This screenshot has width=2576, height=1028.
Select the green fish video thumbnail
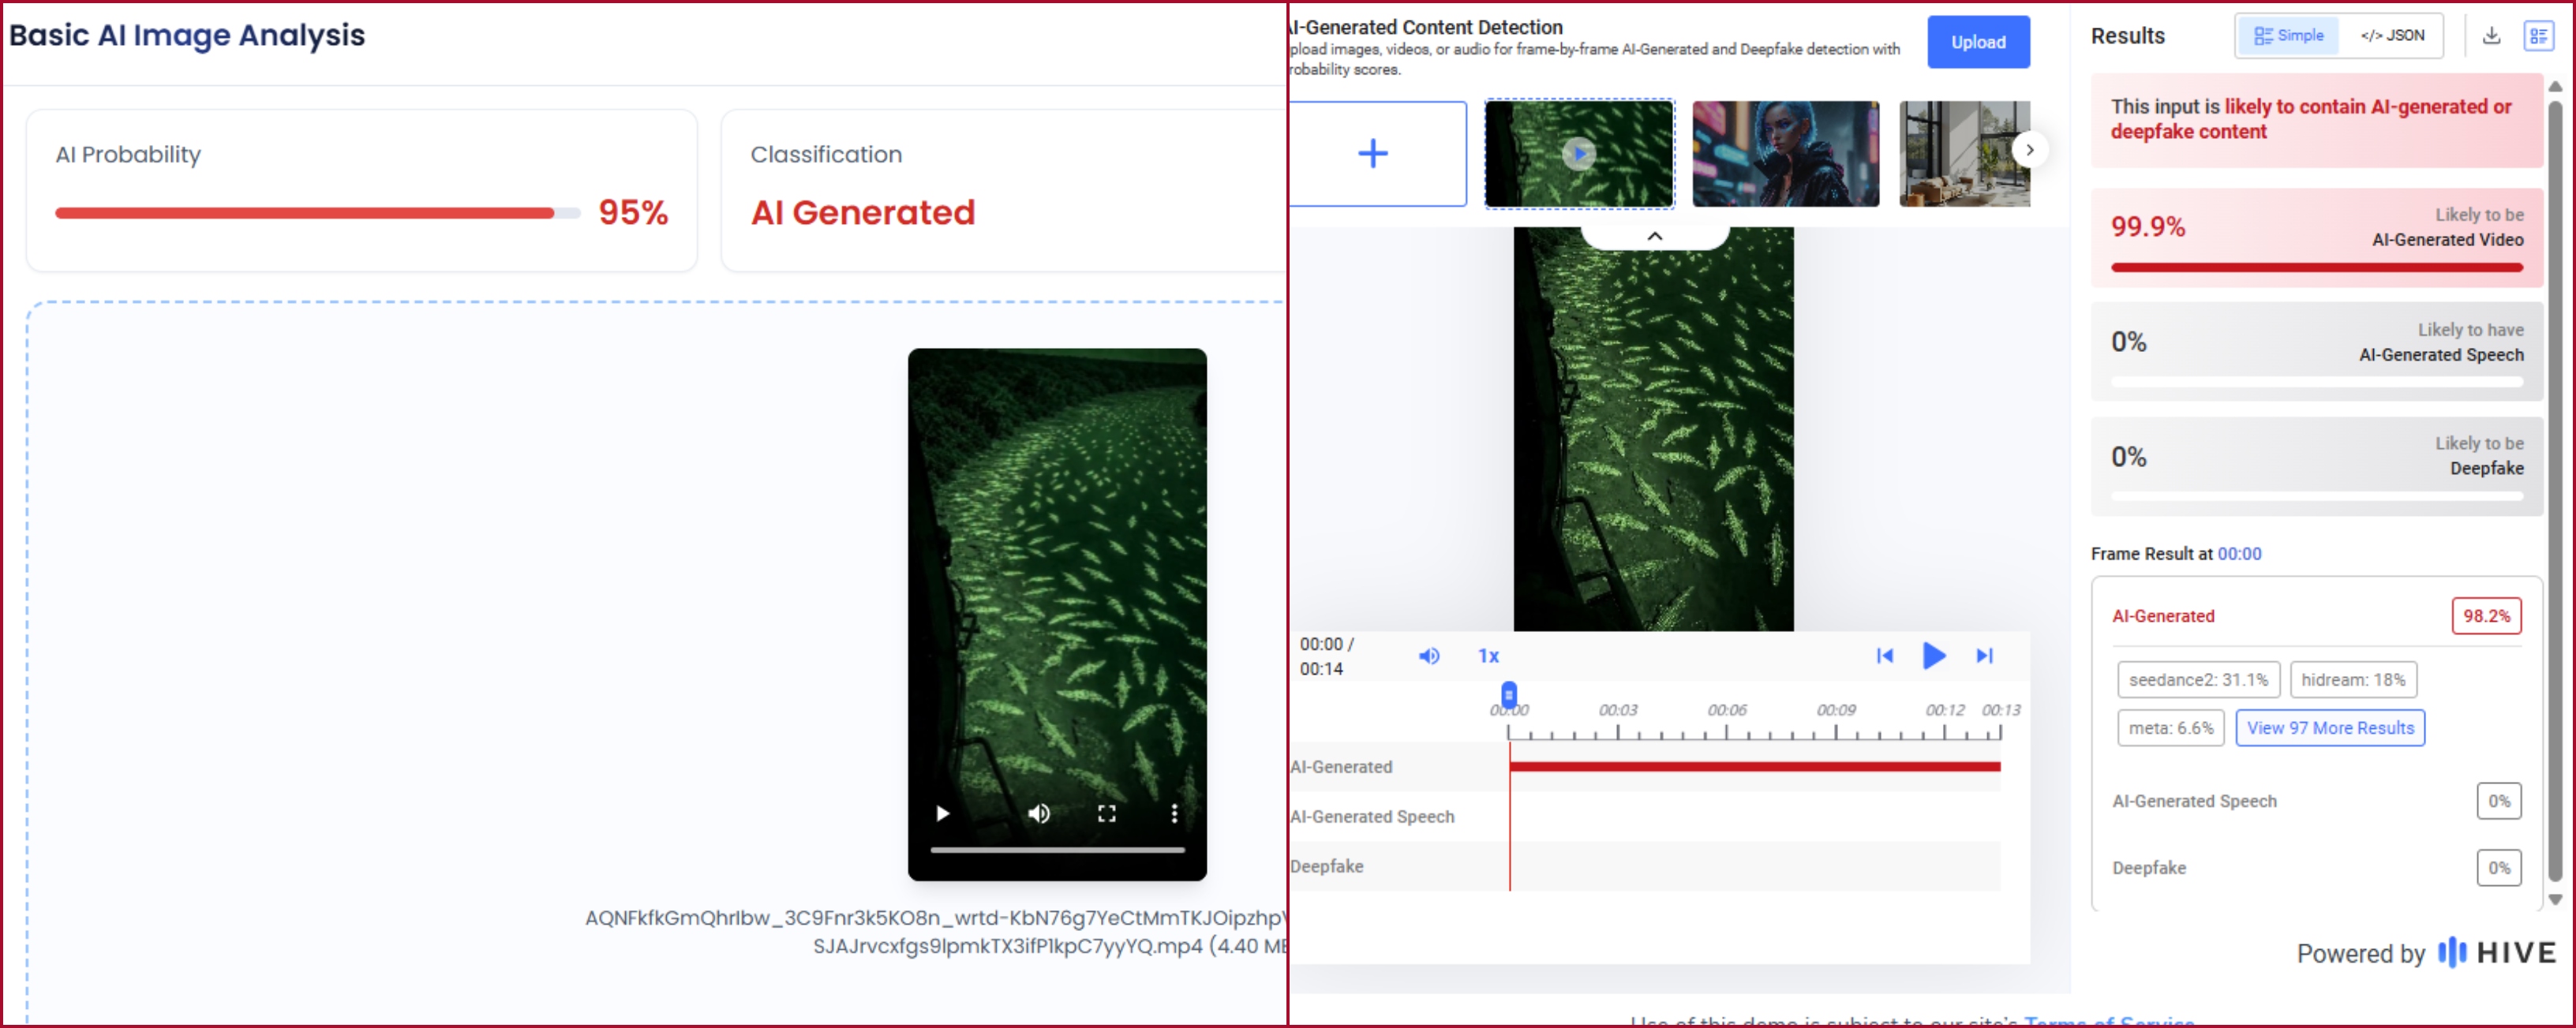1579,153
